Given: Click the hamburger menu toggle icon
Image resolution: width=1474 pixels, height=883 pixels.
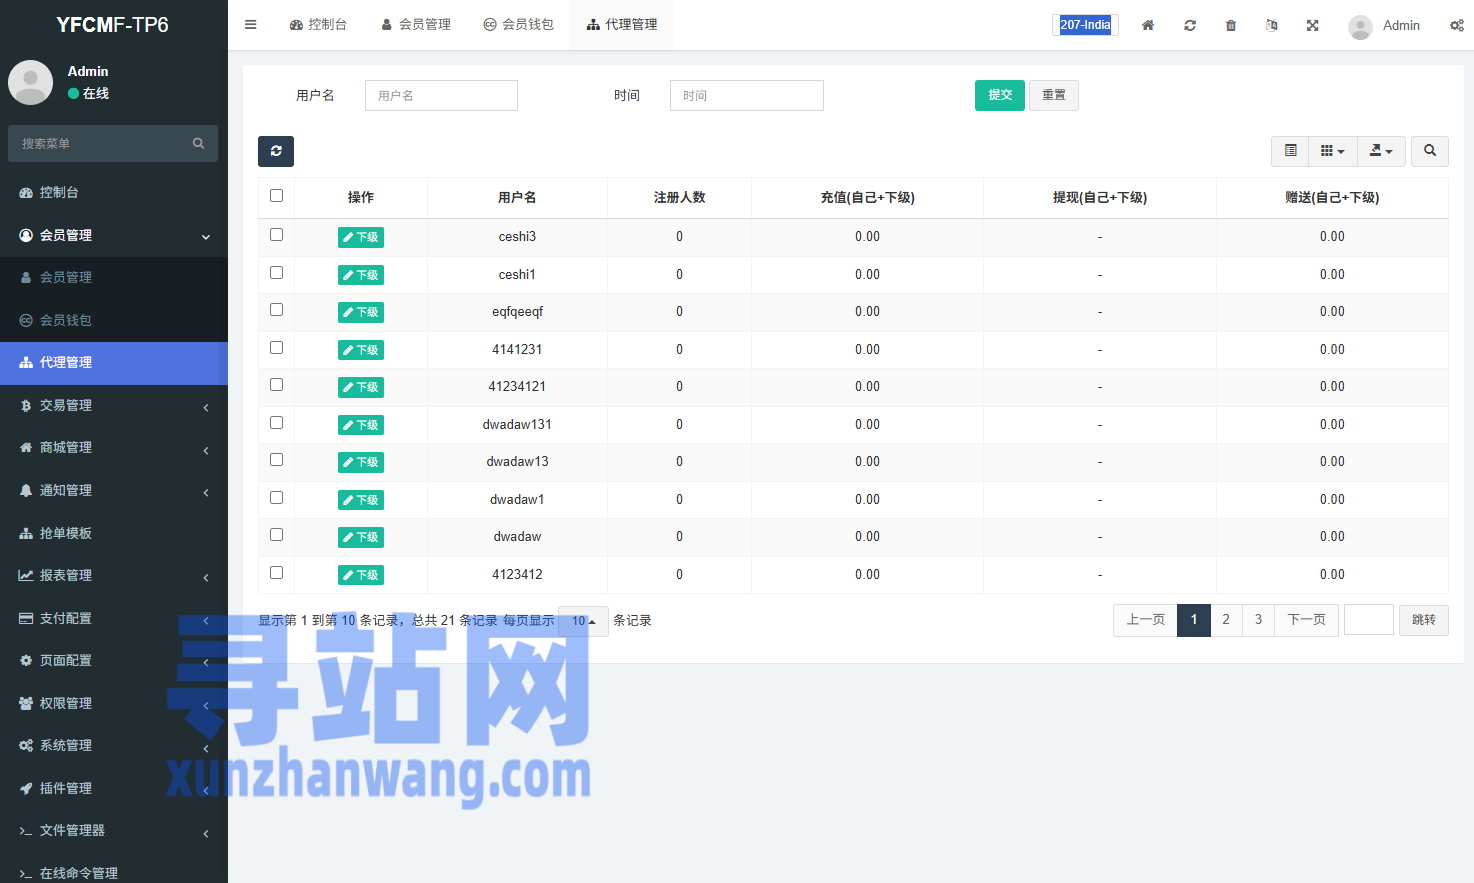Looking at the screenshot, I should (x=251, y=25).
